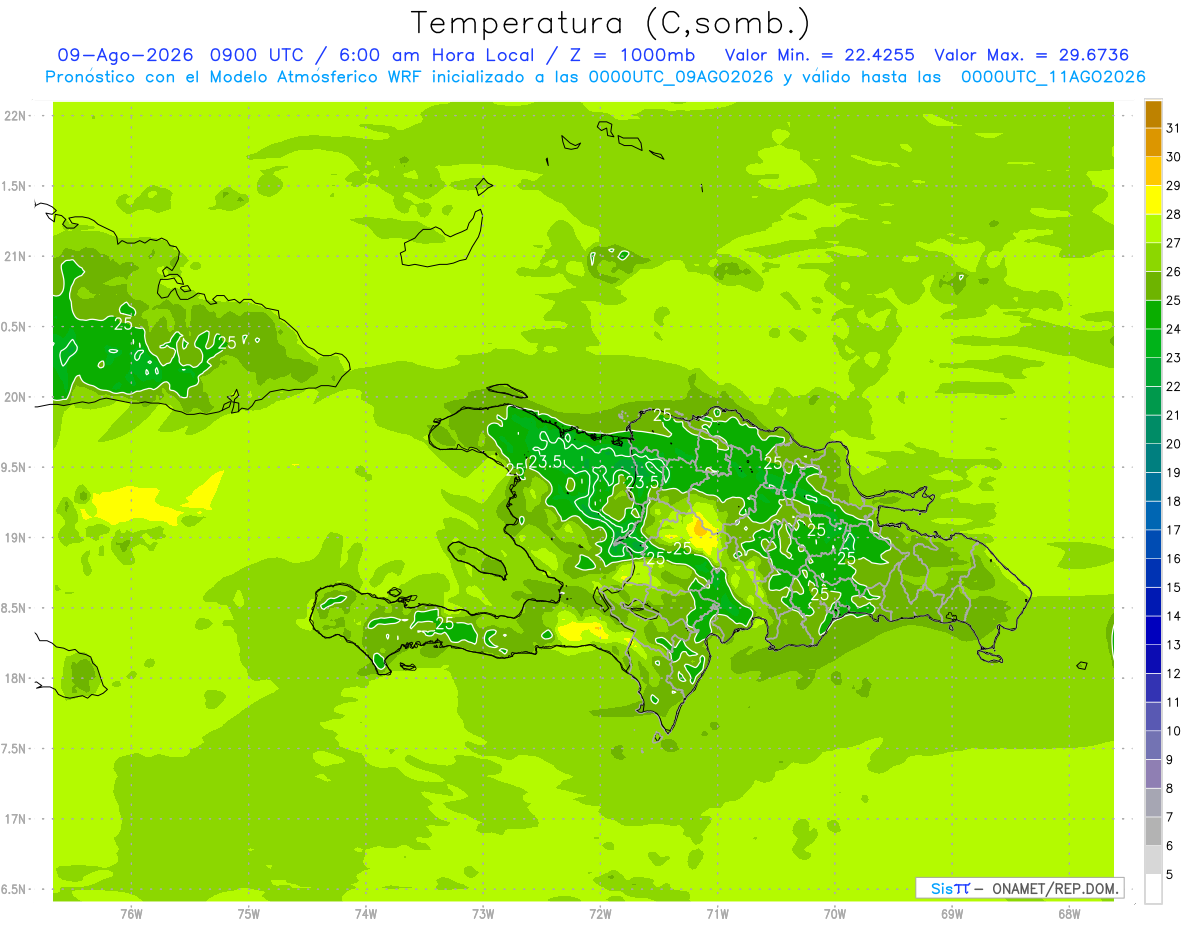Click colorbar swatch between 23 and 24
Screen dimensions: 1200x927
point(1153,343)
